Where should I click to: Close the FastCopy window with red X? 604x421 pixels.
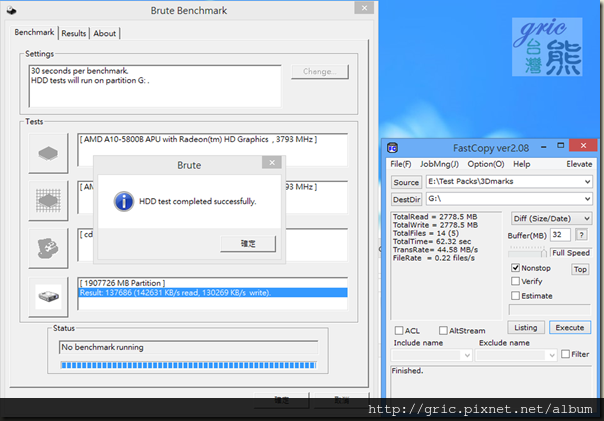[583, 145]
